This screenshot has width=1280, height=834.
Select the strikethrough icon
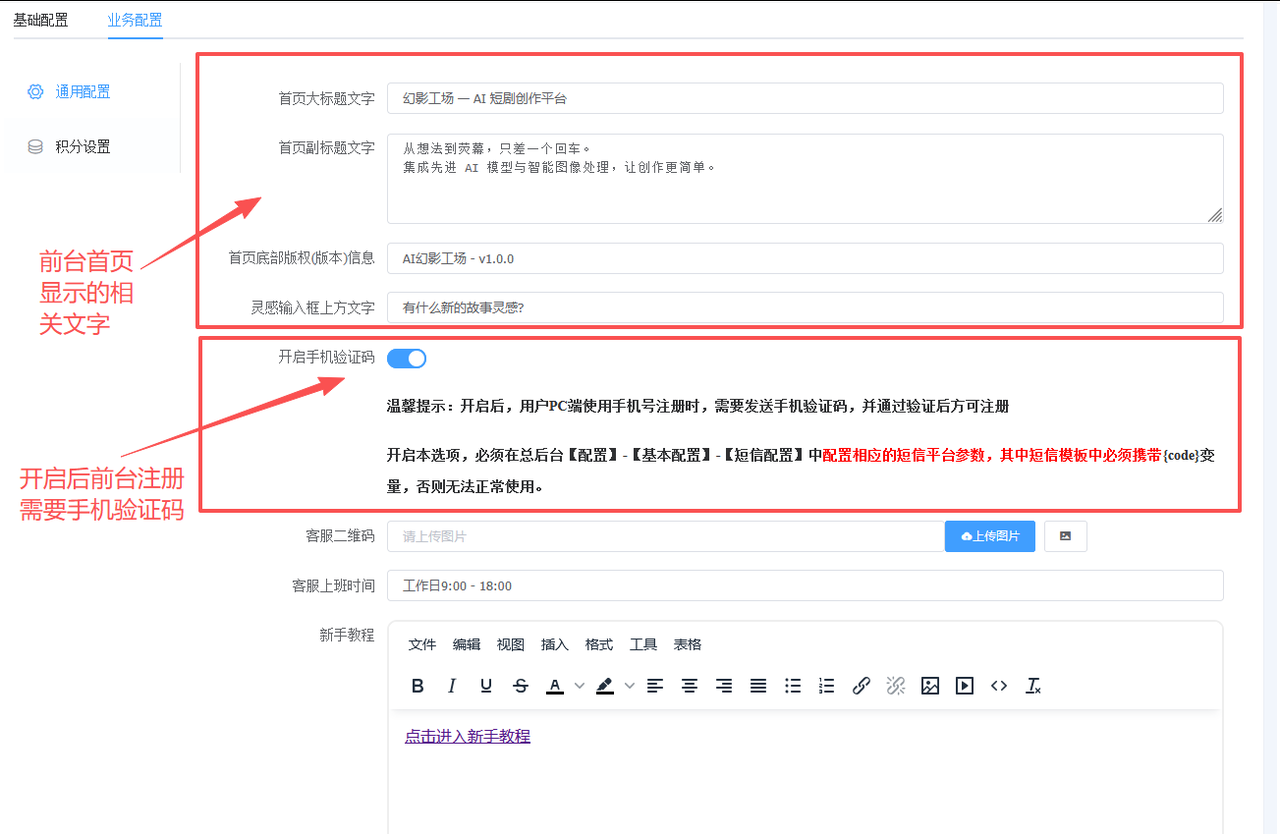coord(520,686)
